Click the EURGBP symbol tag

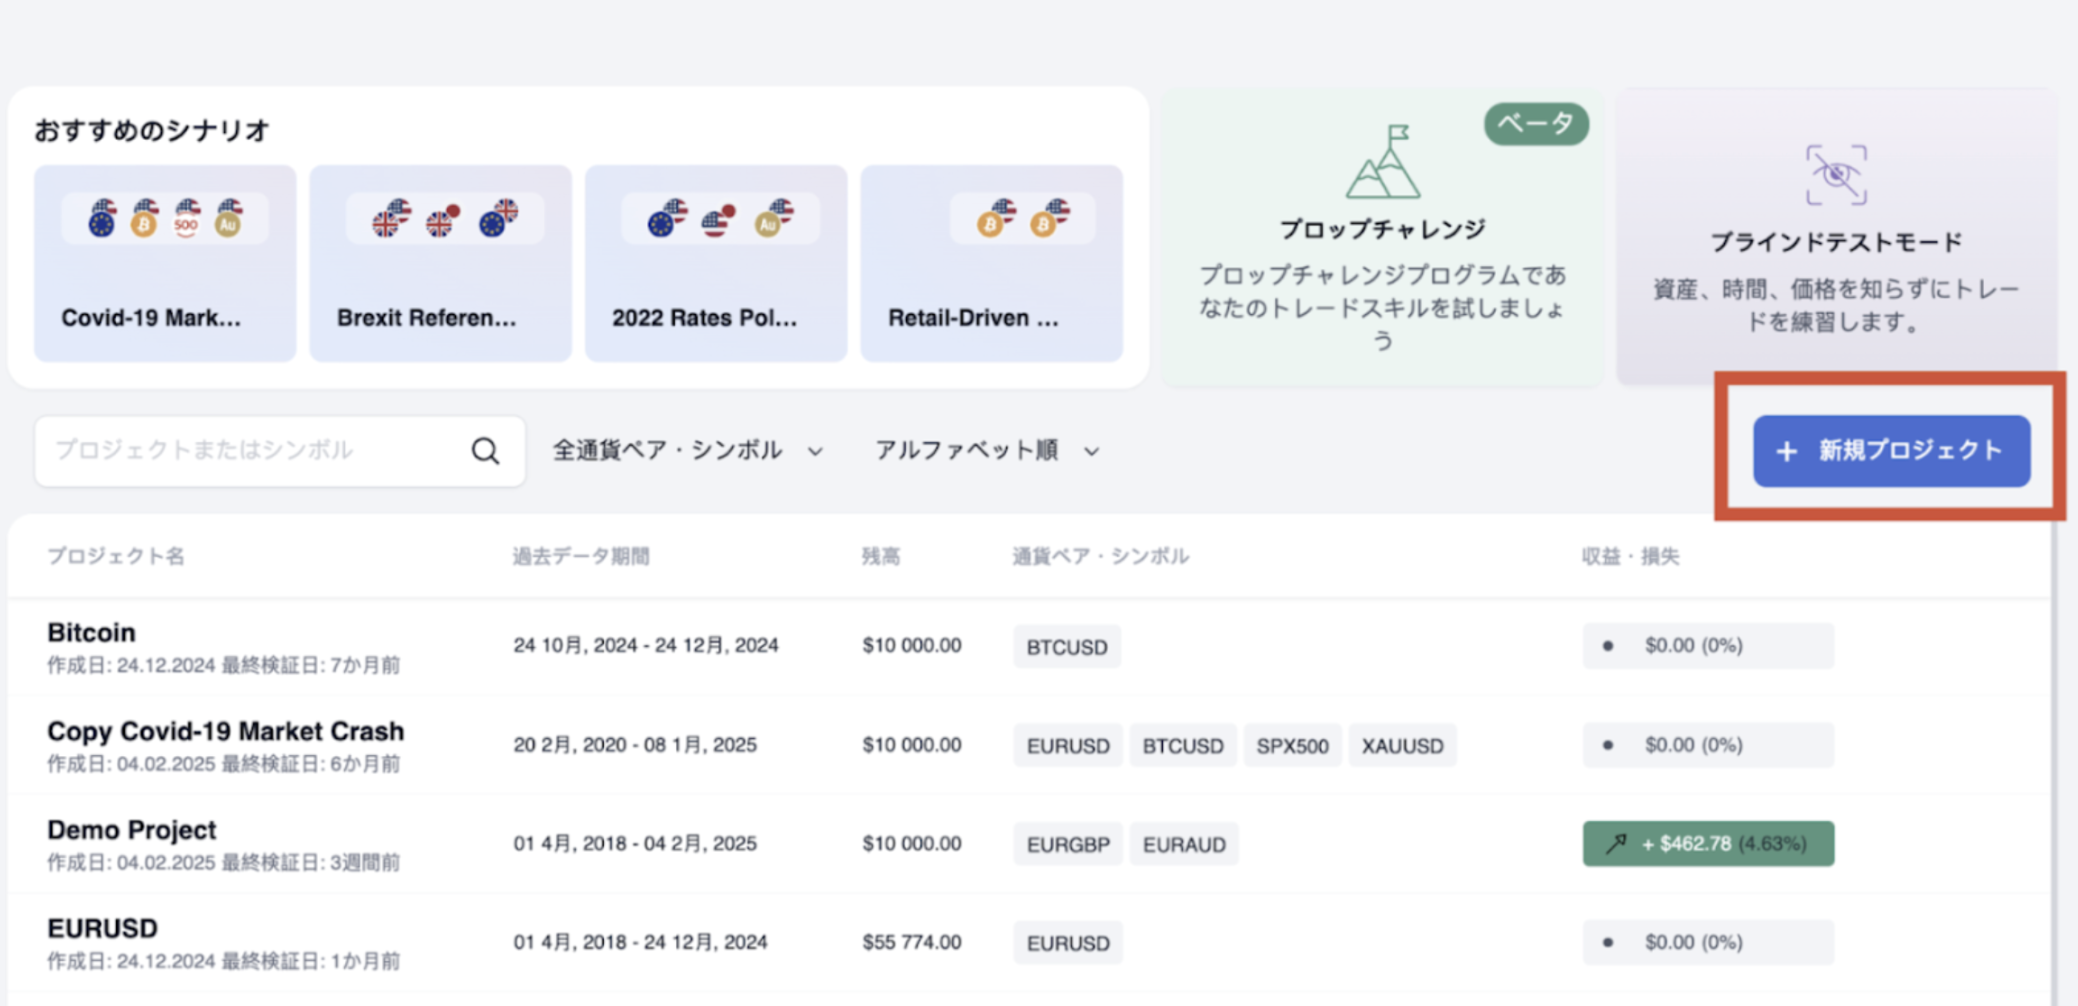[x=1068, y=845]
